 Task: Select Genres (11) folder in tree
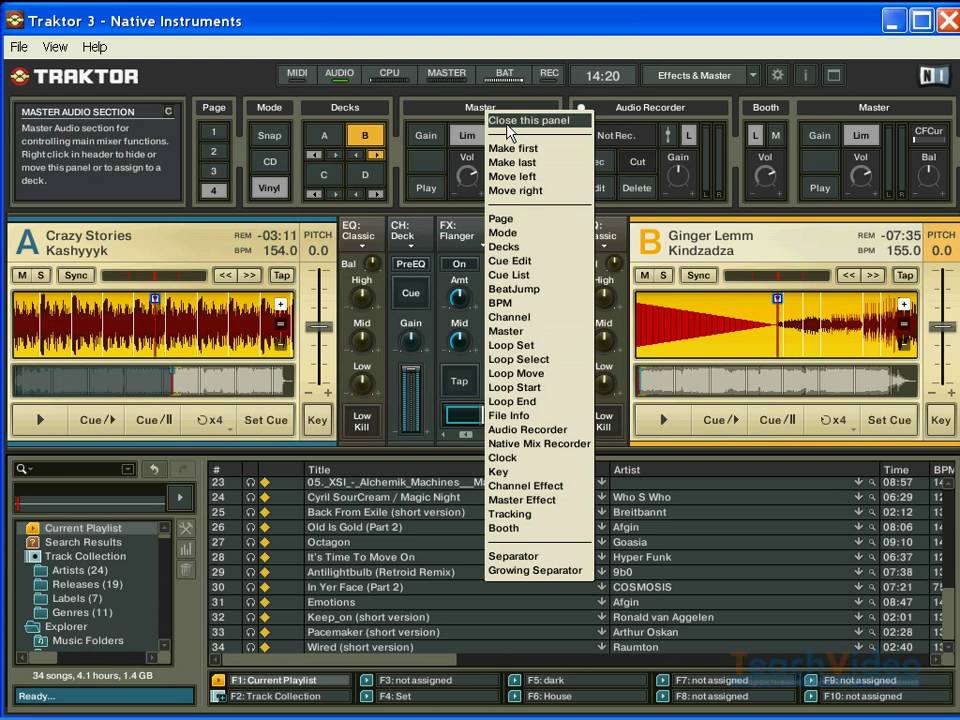tap(82, 612)
